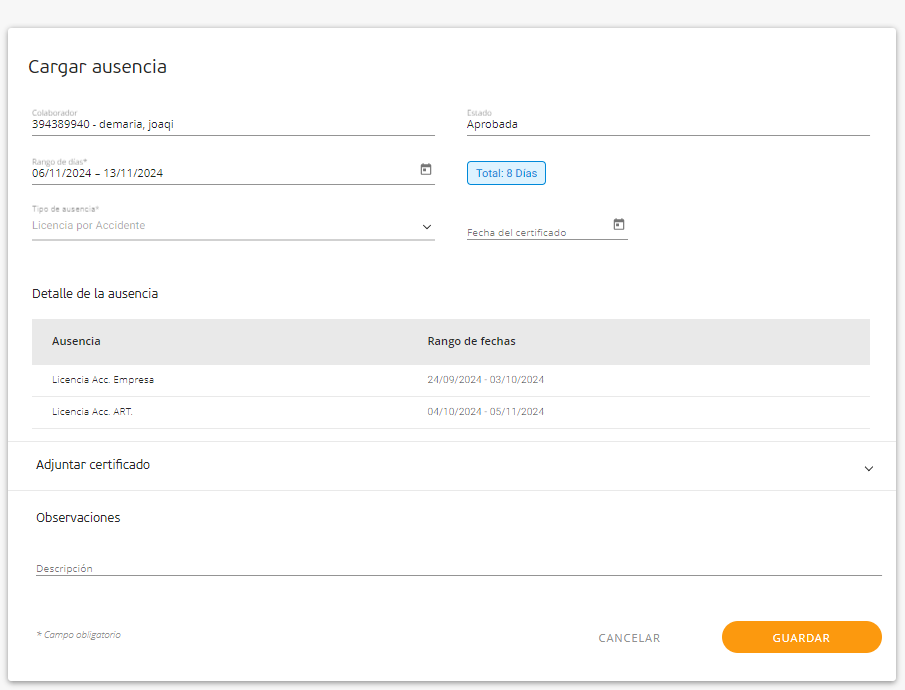
Task: Click the Rango de días date field
Action: pos(220,173)
